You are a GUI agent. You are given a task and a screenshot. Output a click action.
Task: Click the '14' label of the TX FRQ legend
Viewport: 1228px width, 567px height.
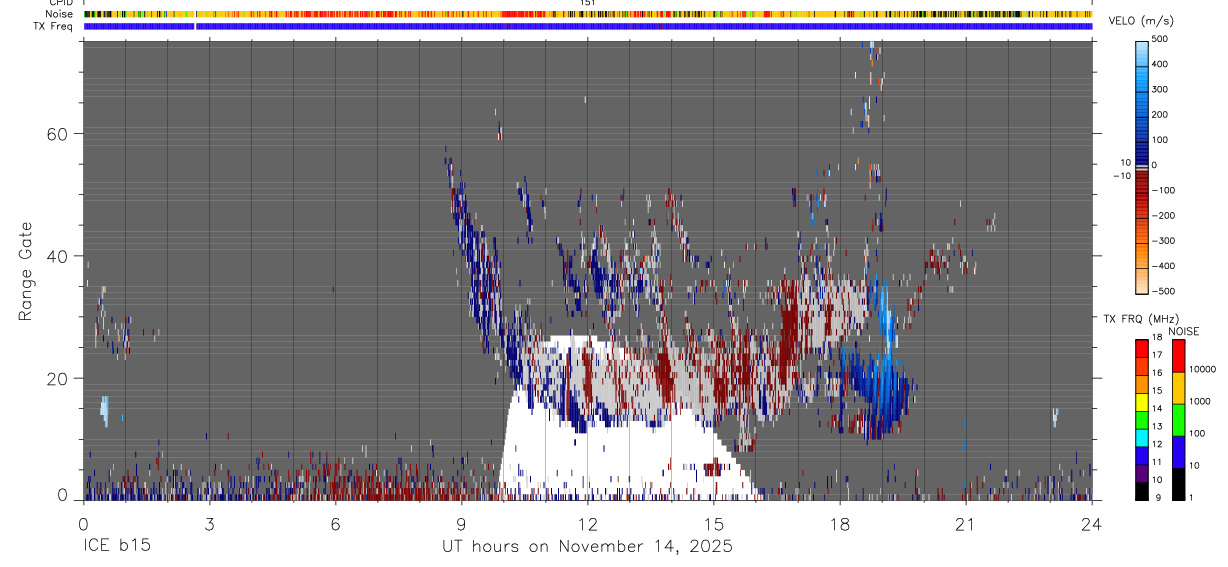pos(1156,409)
